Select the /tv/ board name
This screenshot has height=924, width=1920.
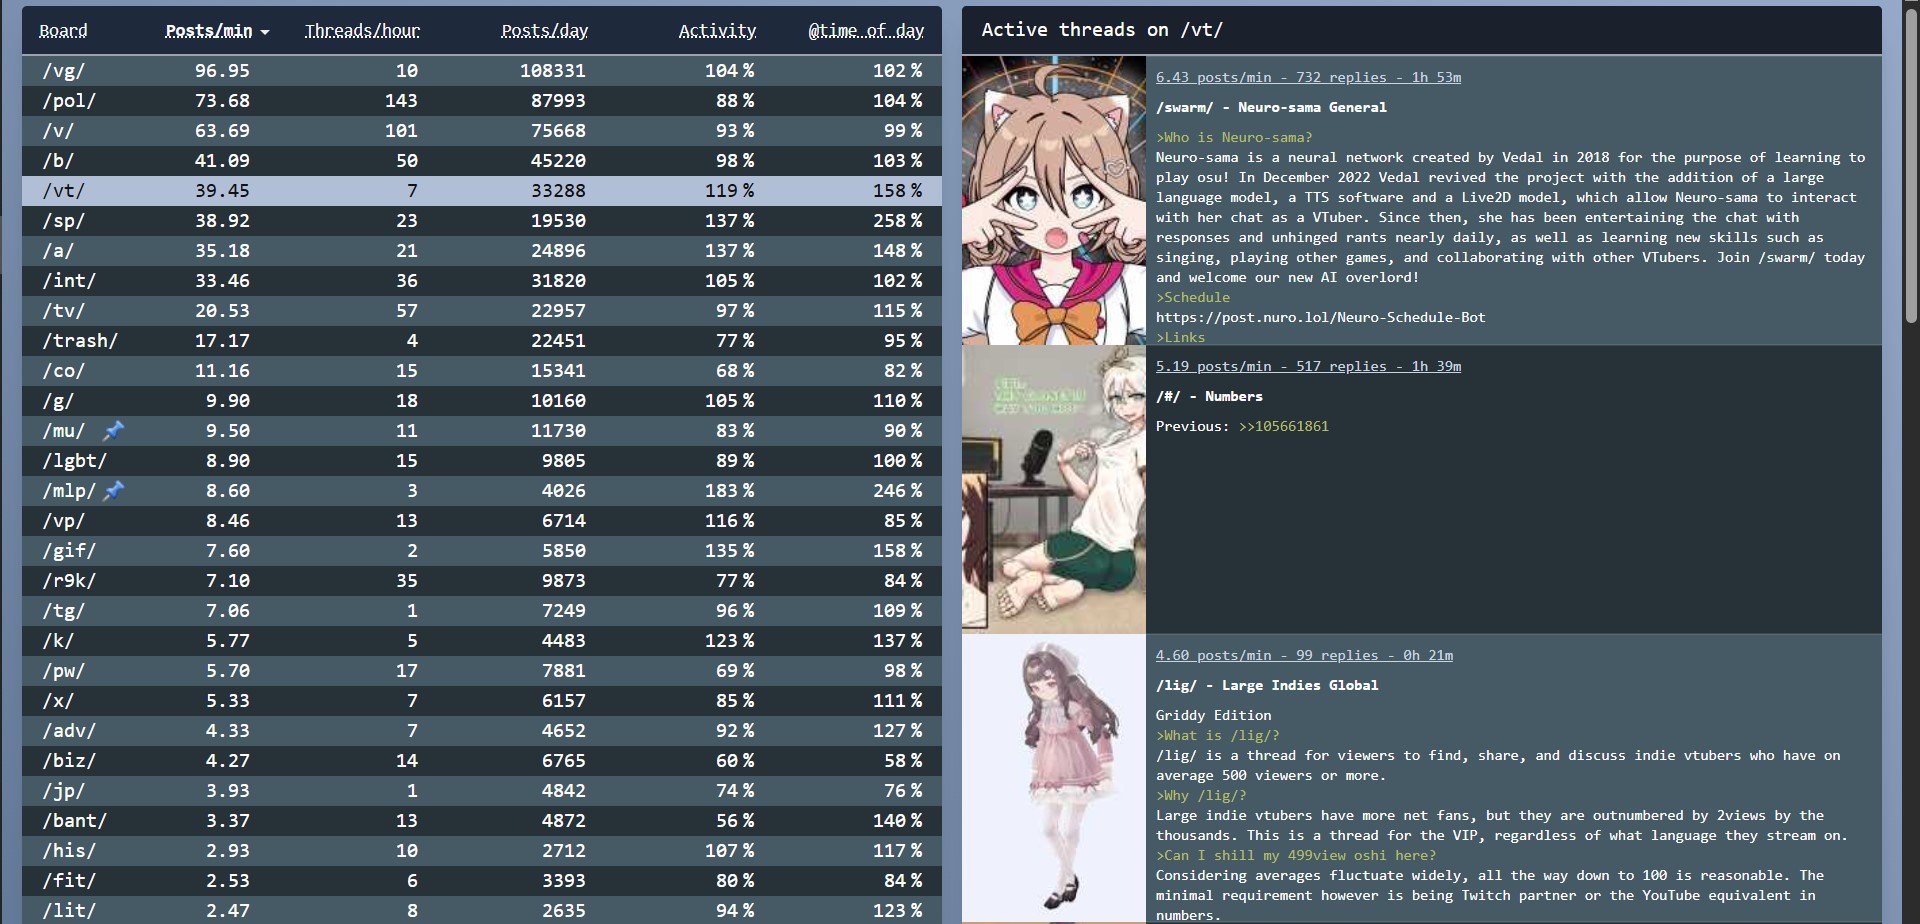[64, 311]
